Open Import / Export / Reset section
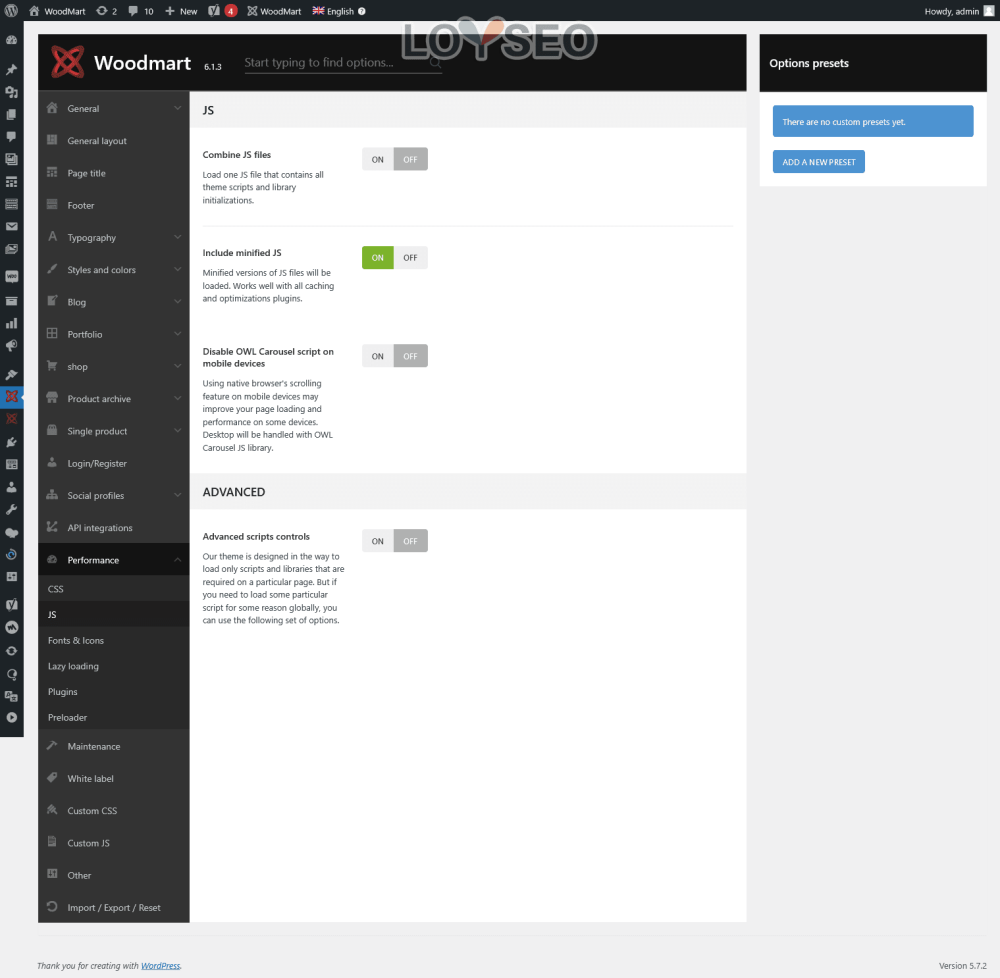Viewport: 1000px width, 978px height. coord(114,907)
